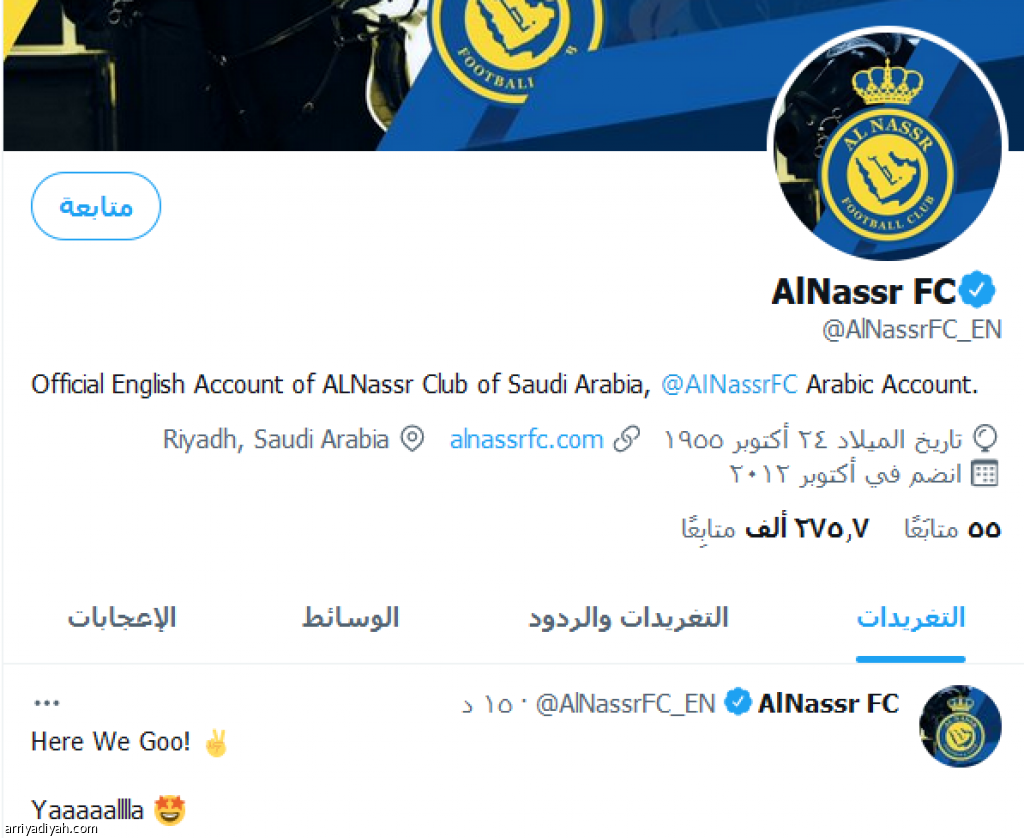View the ٢٧٥,٧ ألف followers list

pyautogui.click(x=775, y=528)
